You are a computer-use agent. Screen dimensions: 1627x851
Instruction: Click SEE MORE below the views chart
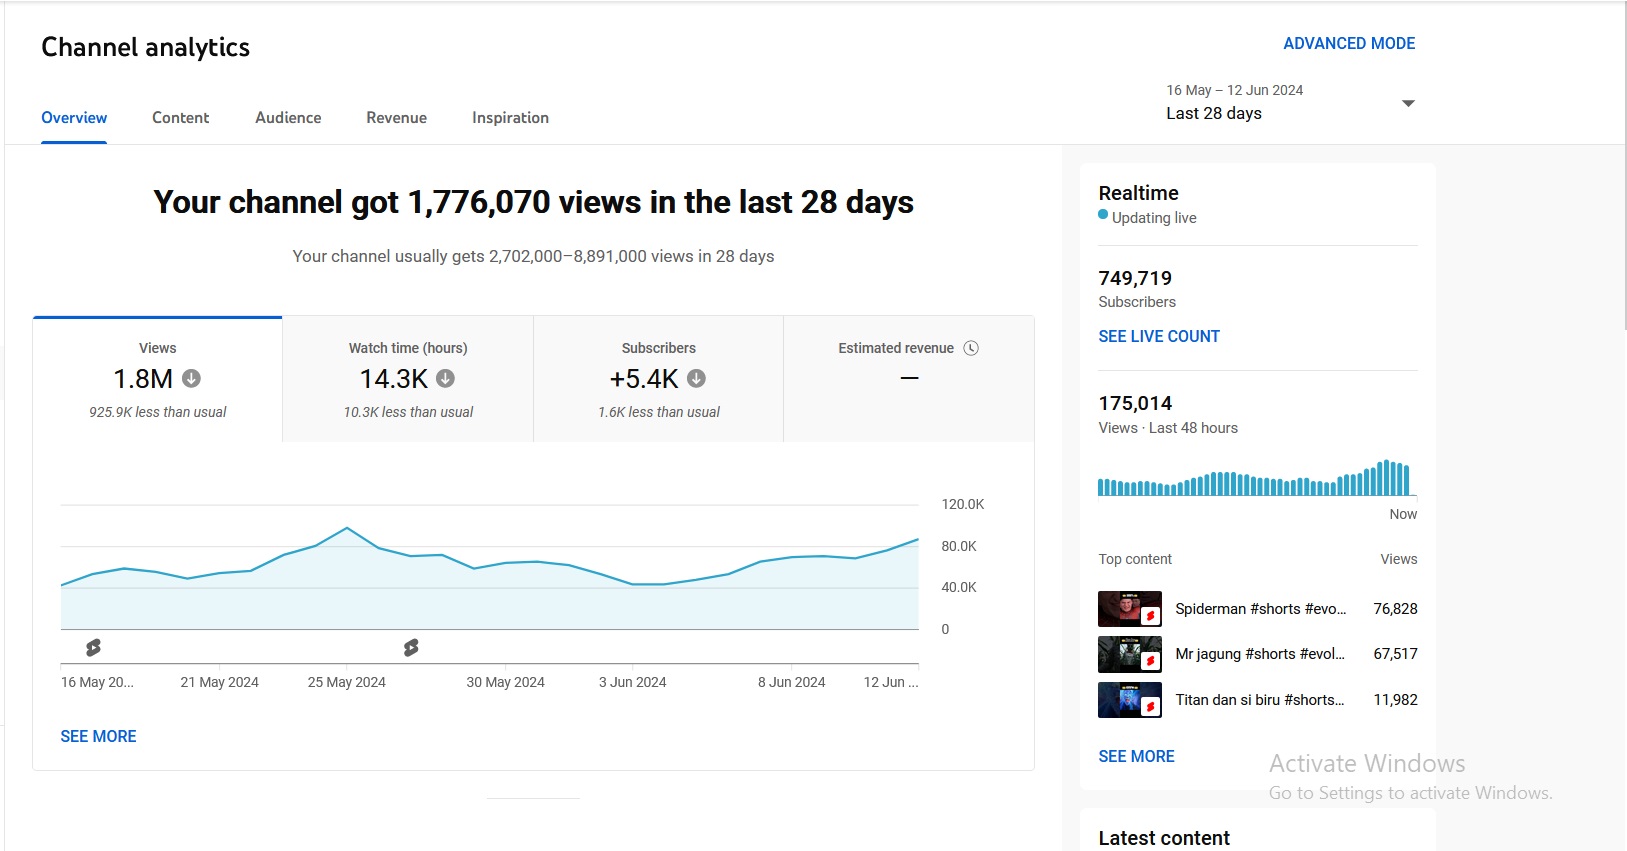pyautogui.click(x=98, y=737)
